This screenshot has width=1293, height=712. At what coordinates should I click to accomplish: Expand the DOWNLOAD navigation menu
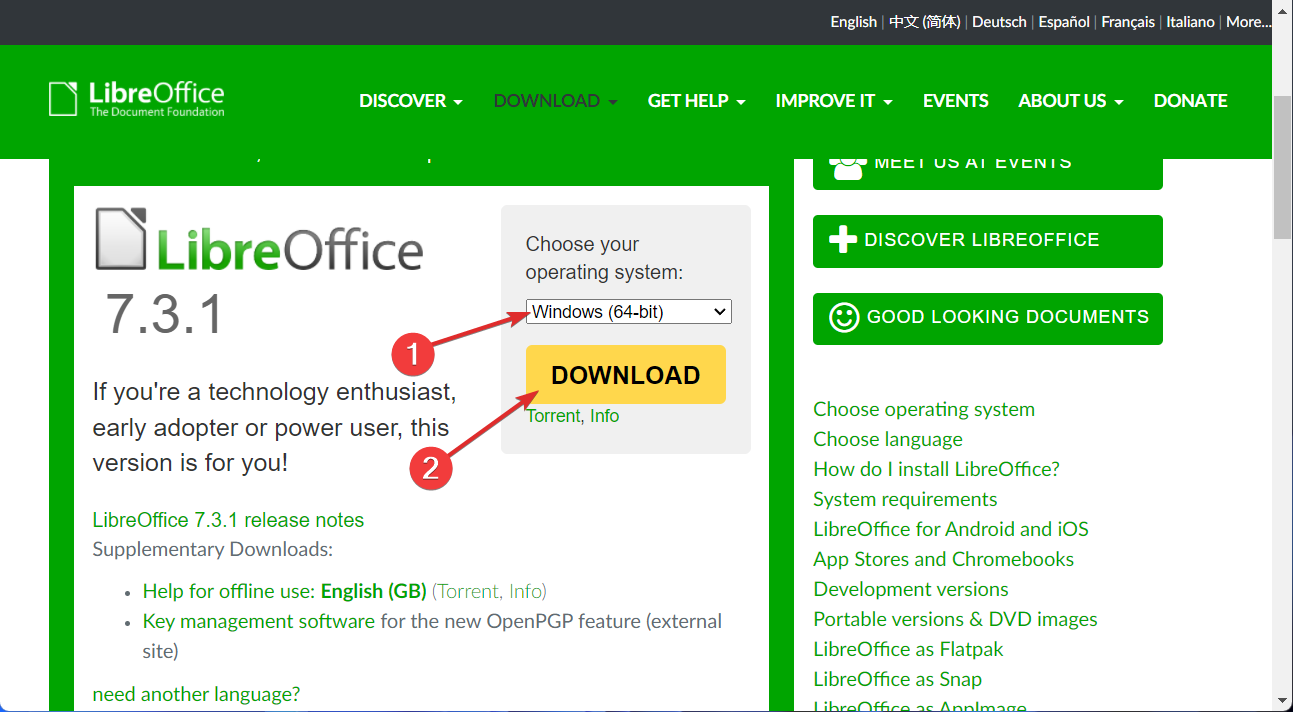point(555,100)
